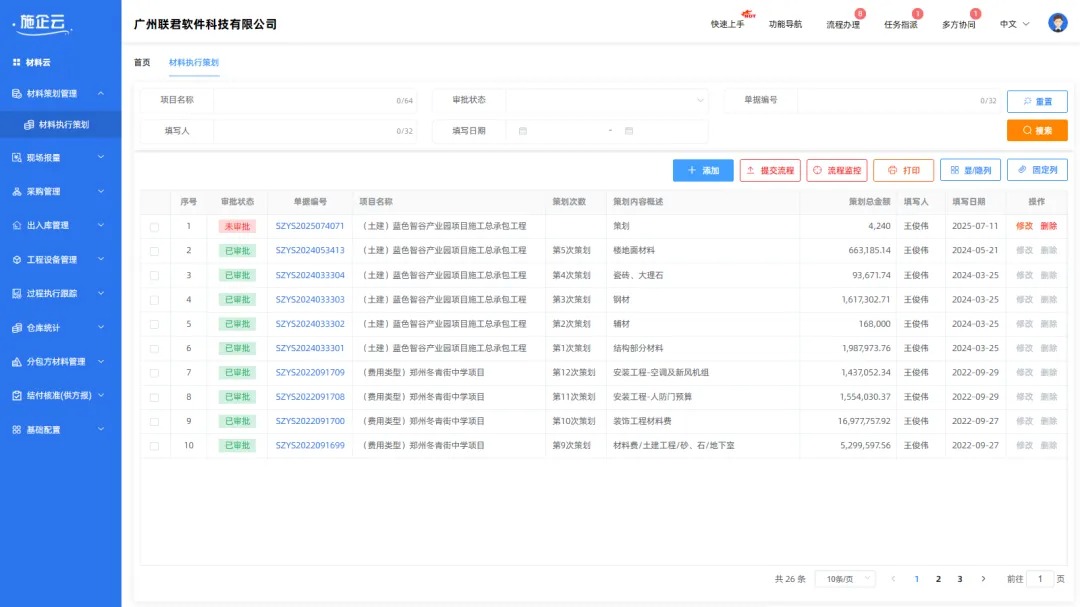Image resolution: width=1080 pixels, height=607 pixels.
Task: Expand the 仓库统计 menu chevron
Action: 101,327
